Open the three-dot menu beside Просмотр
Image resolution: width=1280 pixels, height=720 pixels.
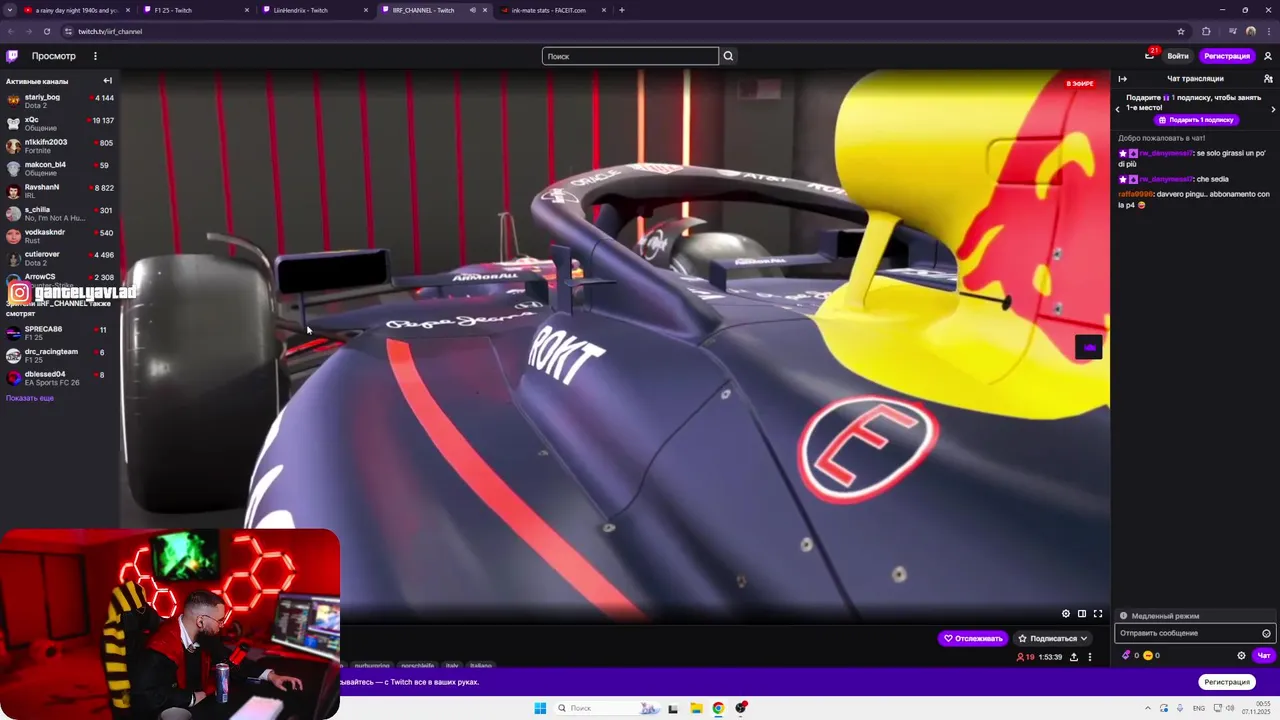pos(95,56)
